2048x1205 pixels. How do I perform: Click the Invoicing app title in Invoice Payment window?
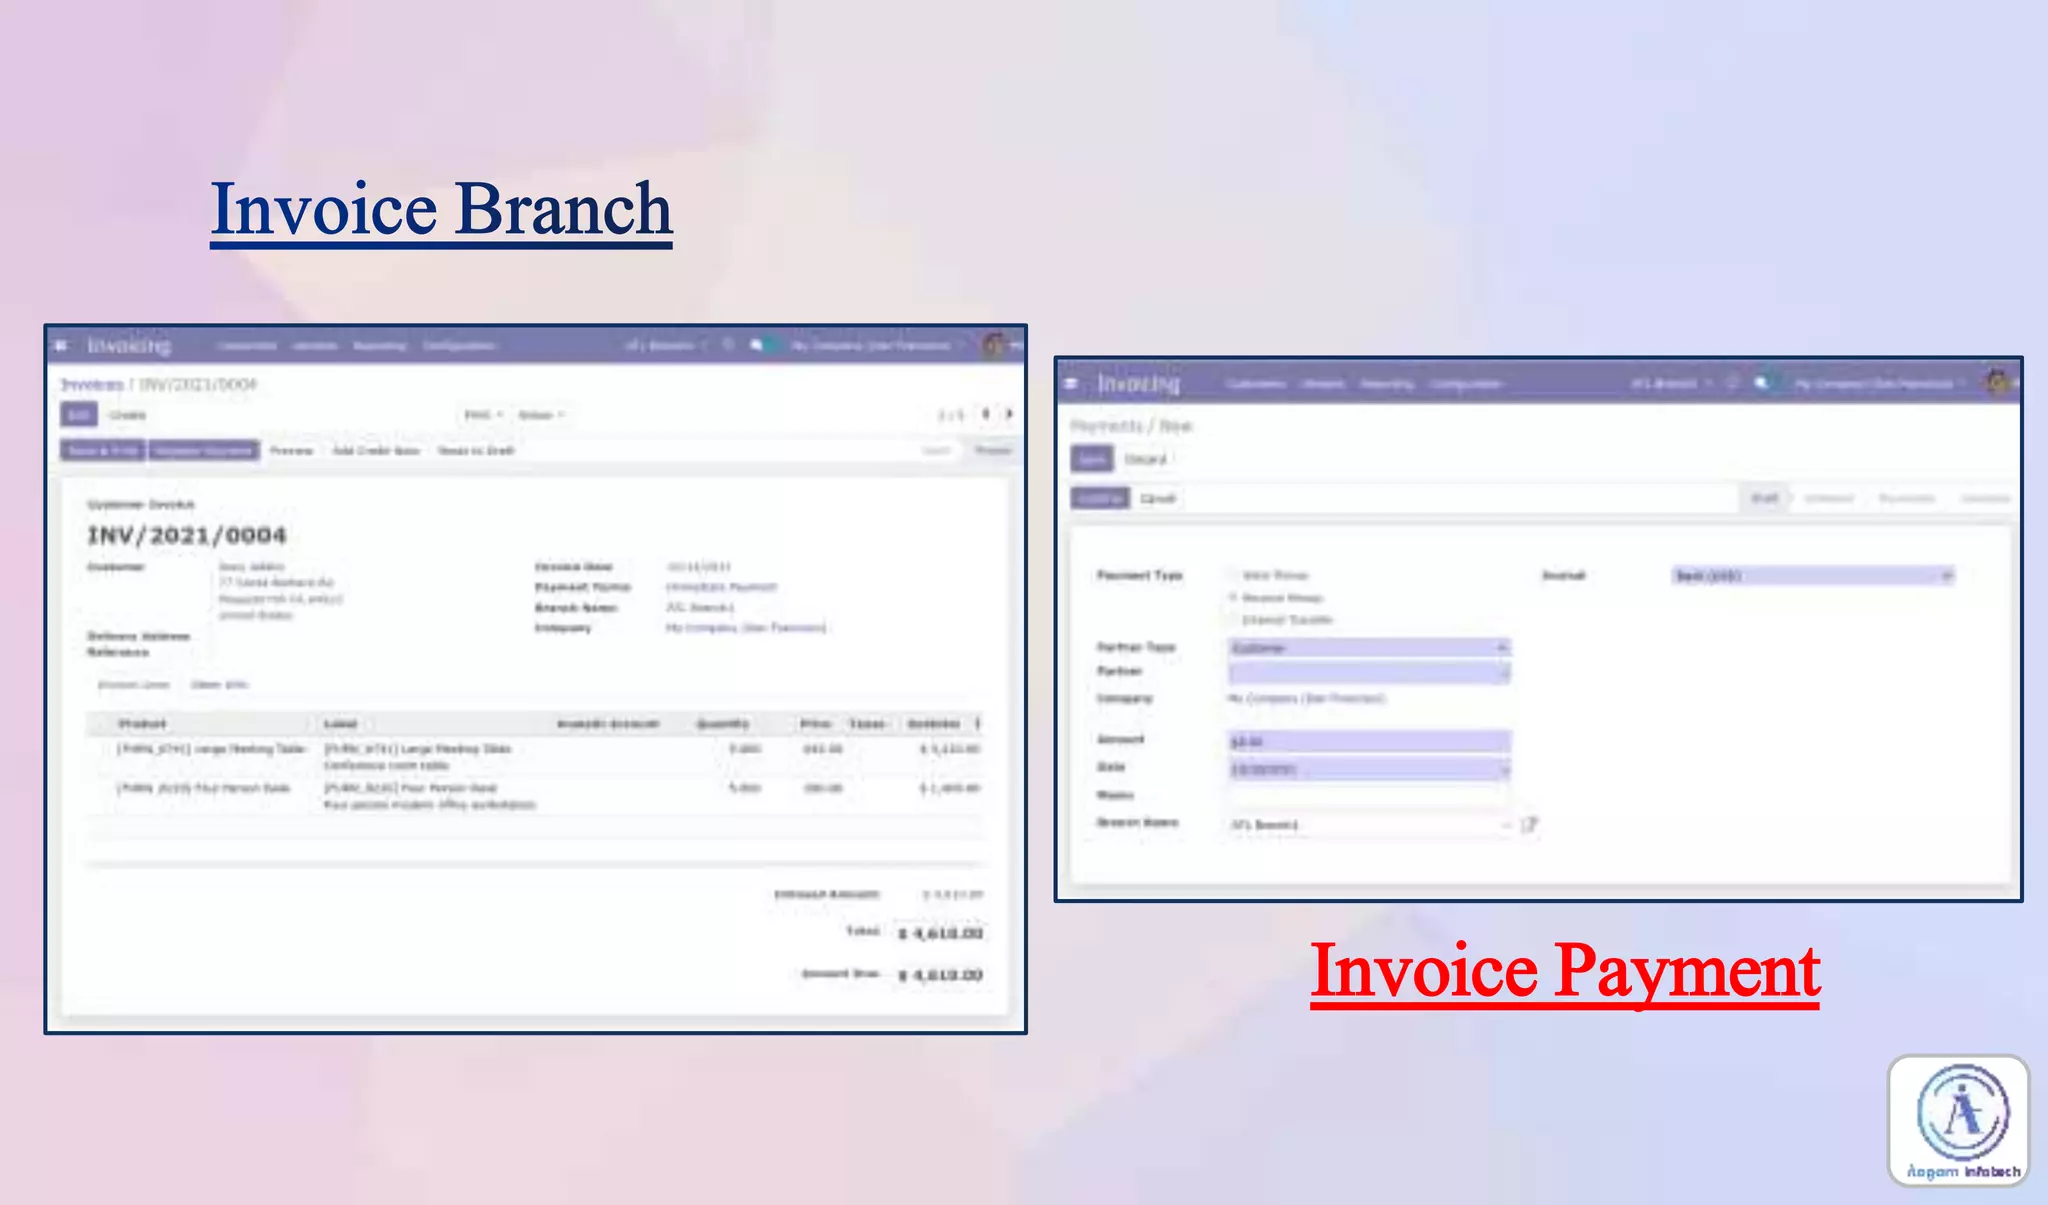tap(1139, 383)
